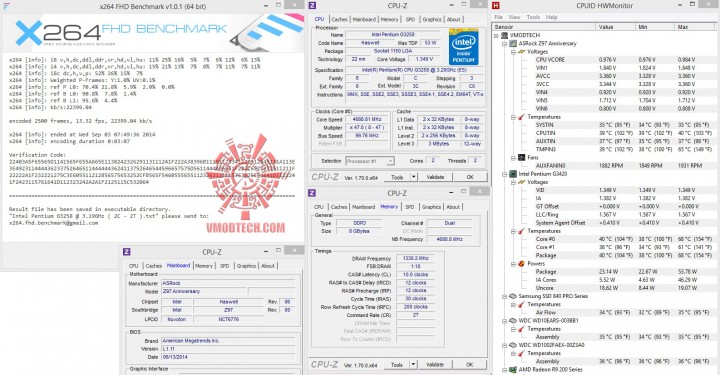720x375 pixels.
Task: Click the Temperatures icon under Intel Pentium G3420
Action: coord(521,231)
